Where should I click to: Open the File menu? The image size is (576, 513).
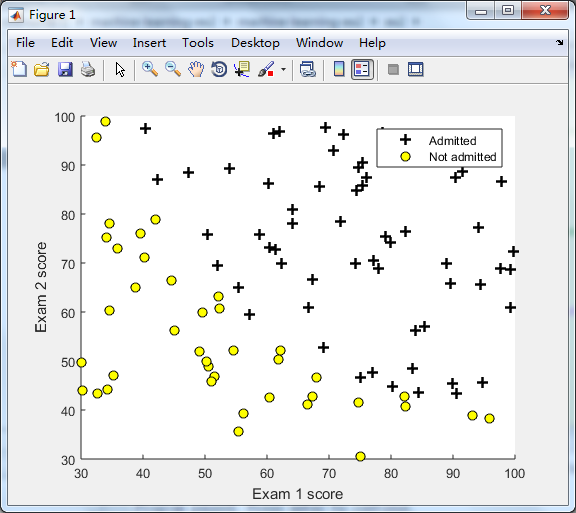click(25, 43)
